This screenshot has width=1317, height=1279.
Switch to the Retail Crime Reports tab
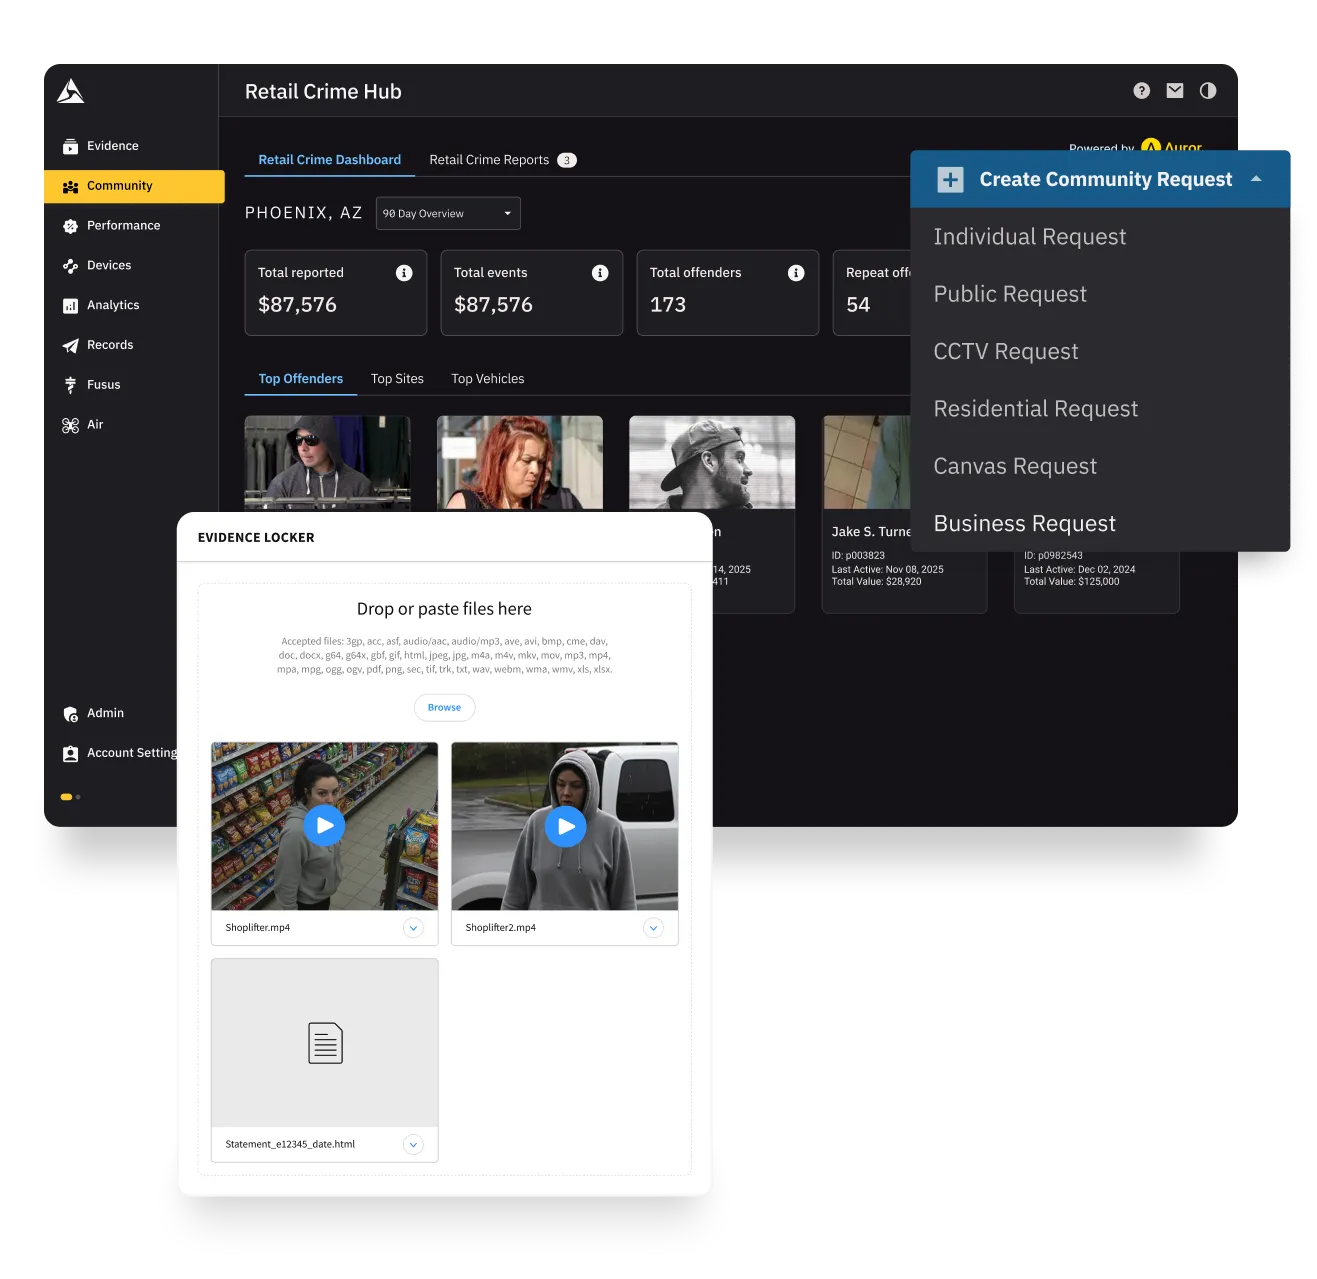tap(489, 160)
